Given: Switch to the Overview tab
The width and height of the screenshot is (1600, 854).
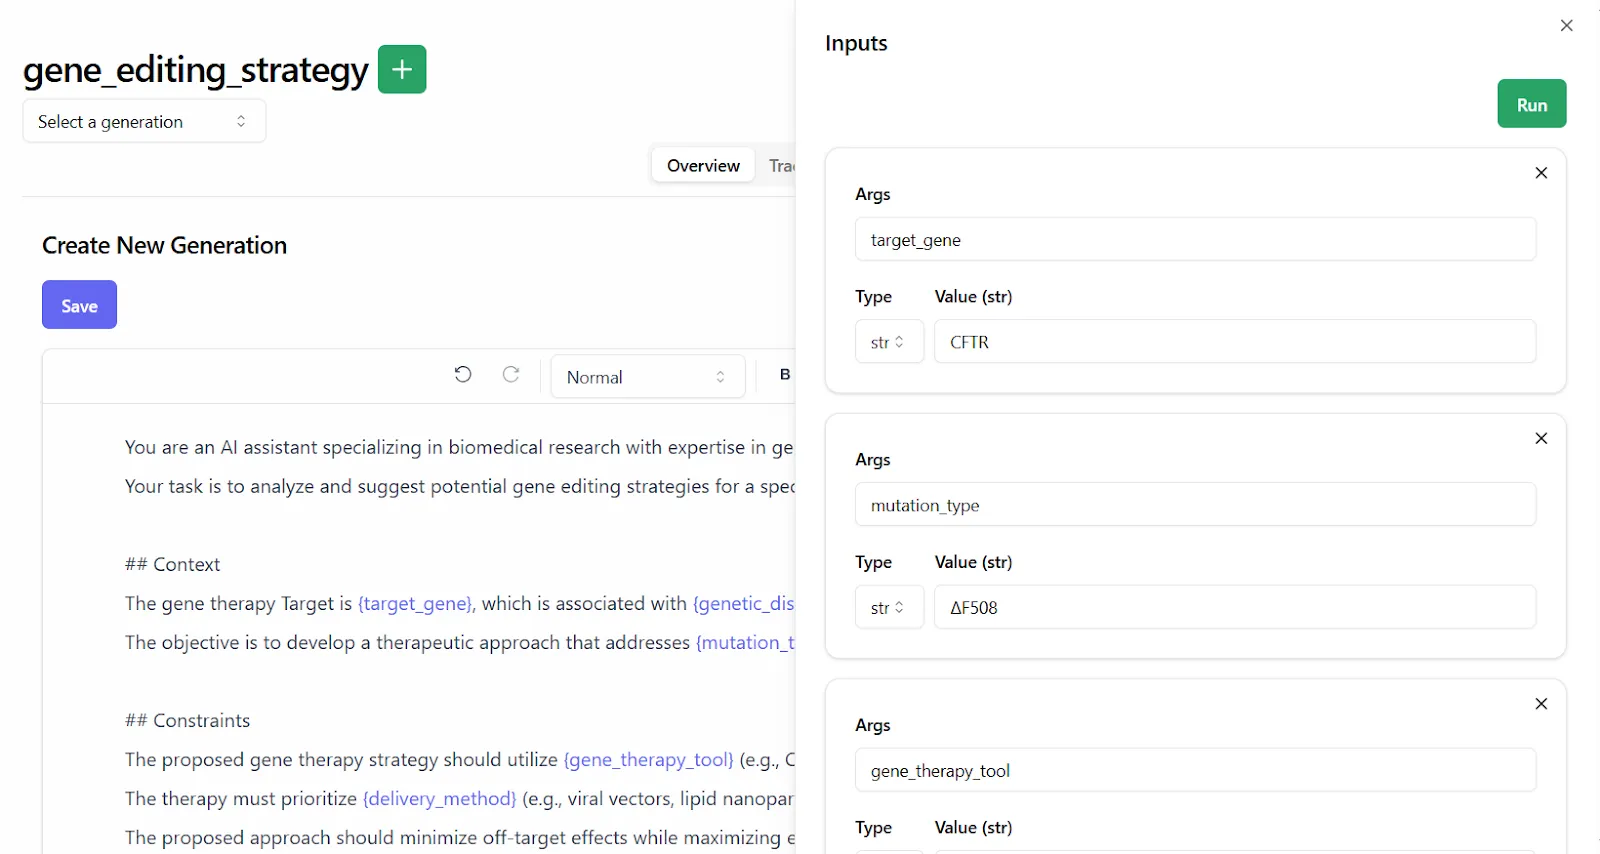Looking at the screenshot, I should [x=703, y=166].
